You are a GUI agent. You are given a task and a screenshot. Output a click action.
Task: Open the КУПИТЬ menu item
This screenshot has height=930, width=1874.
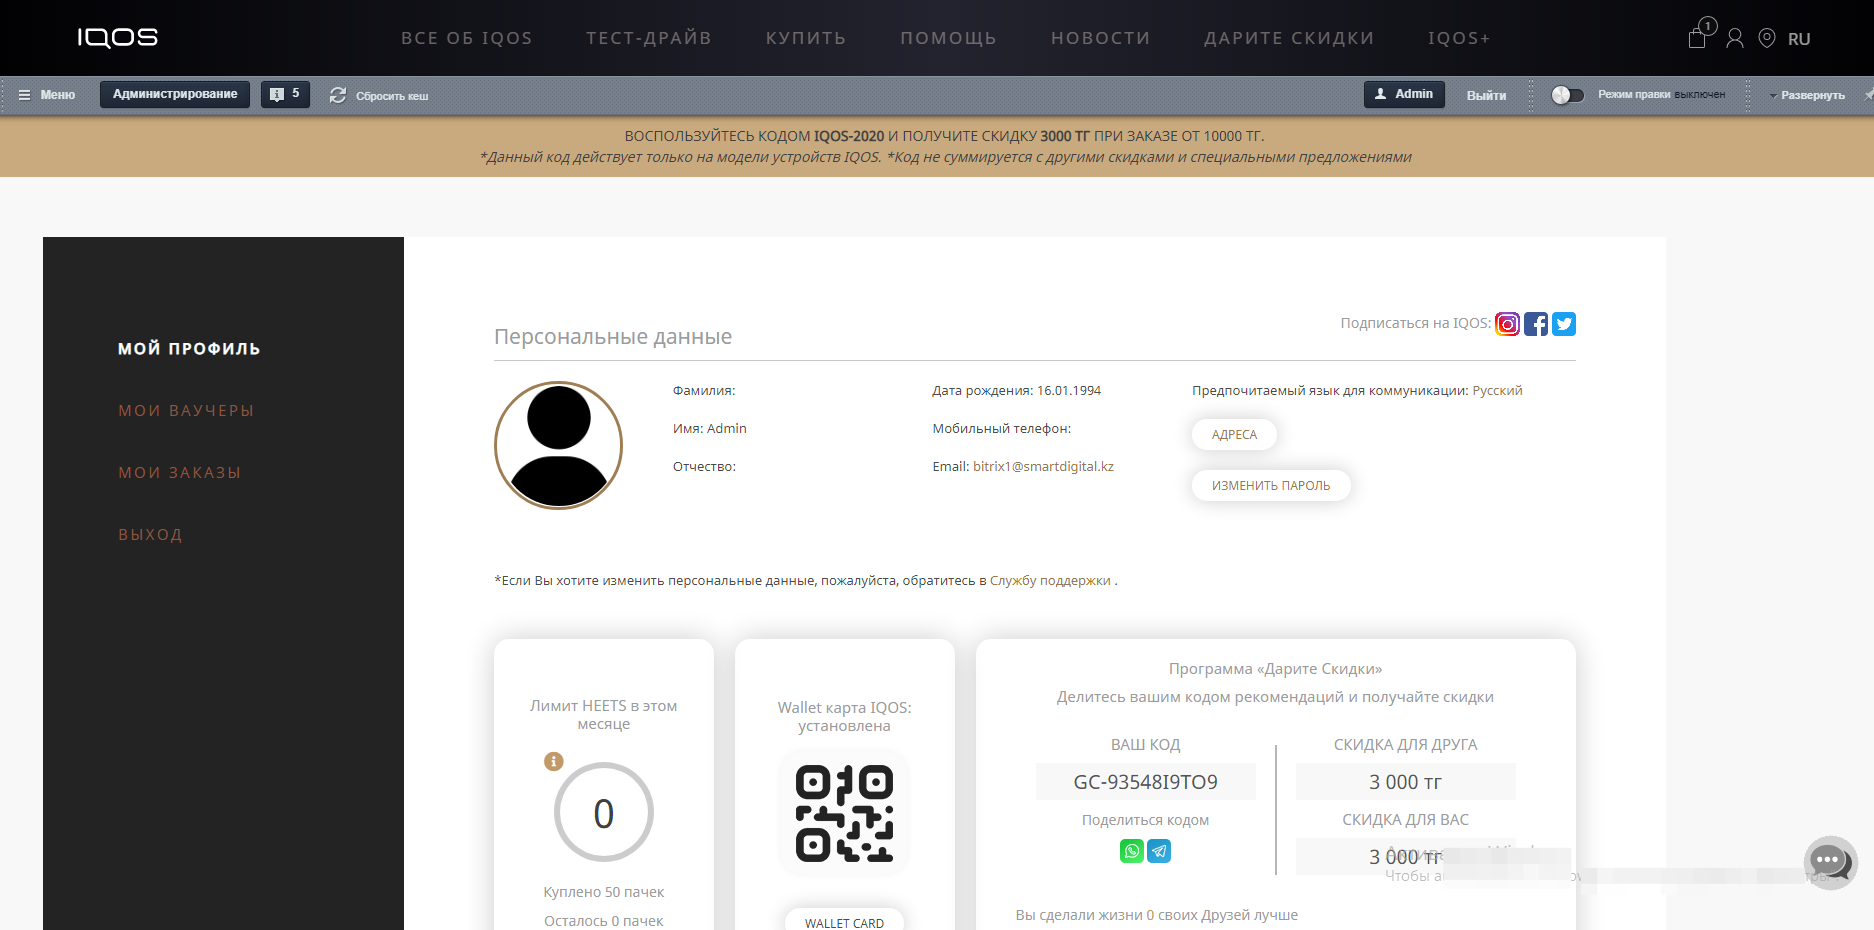(x=806, y=38)
